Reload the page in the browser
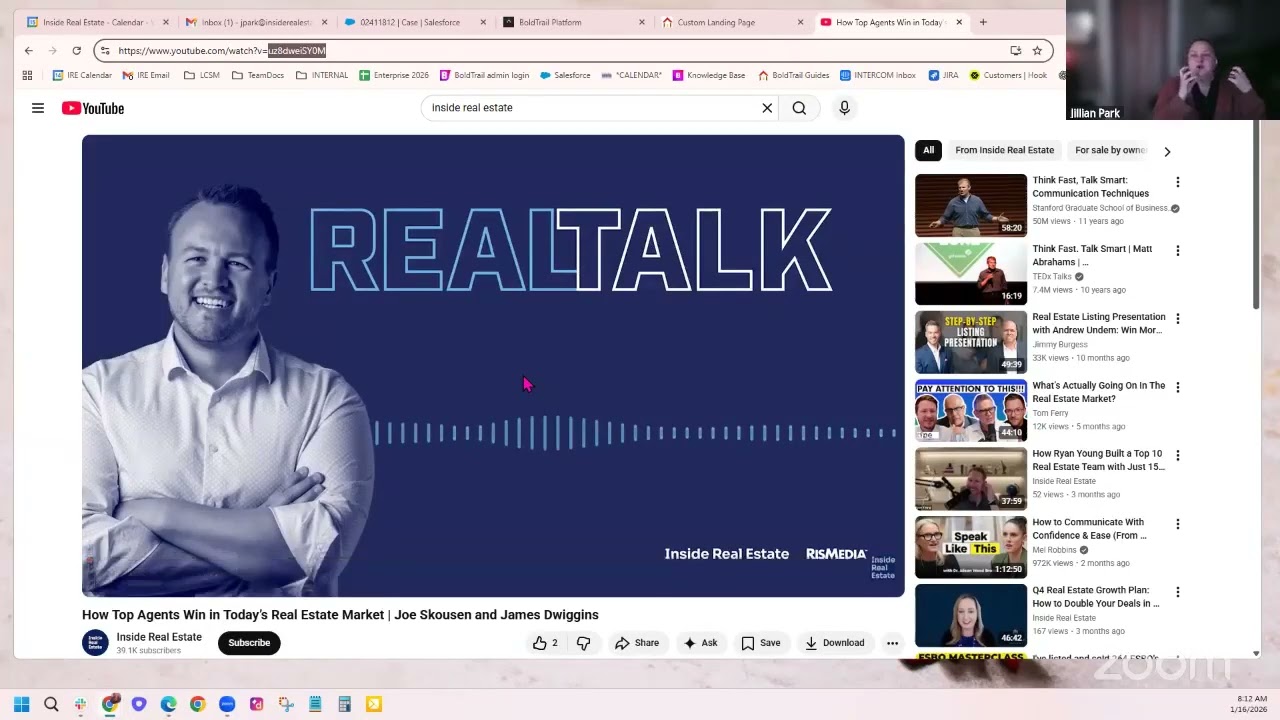This screenshot has width=1280, height=720. click(x=76, y=50)
